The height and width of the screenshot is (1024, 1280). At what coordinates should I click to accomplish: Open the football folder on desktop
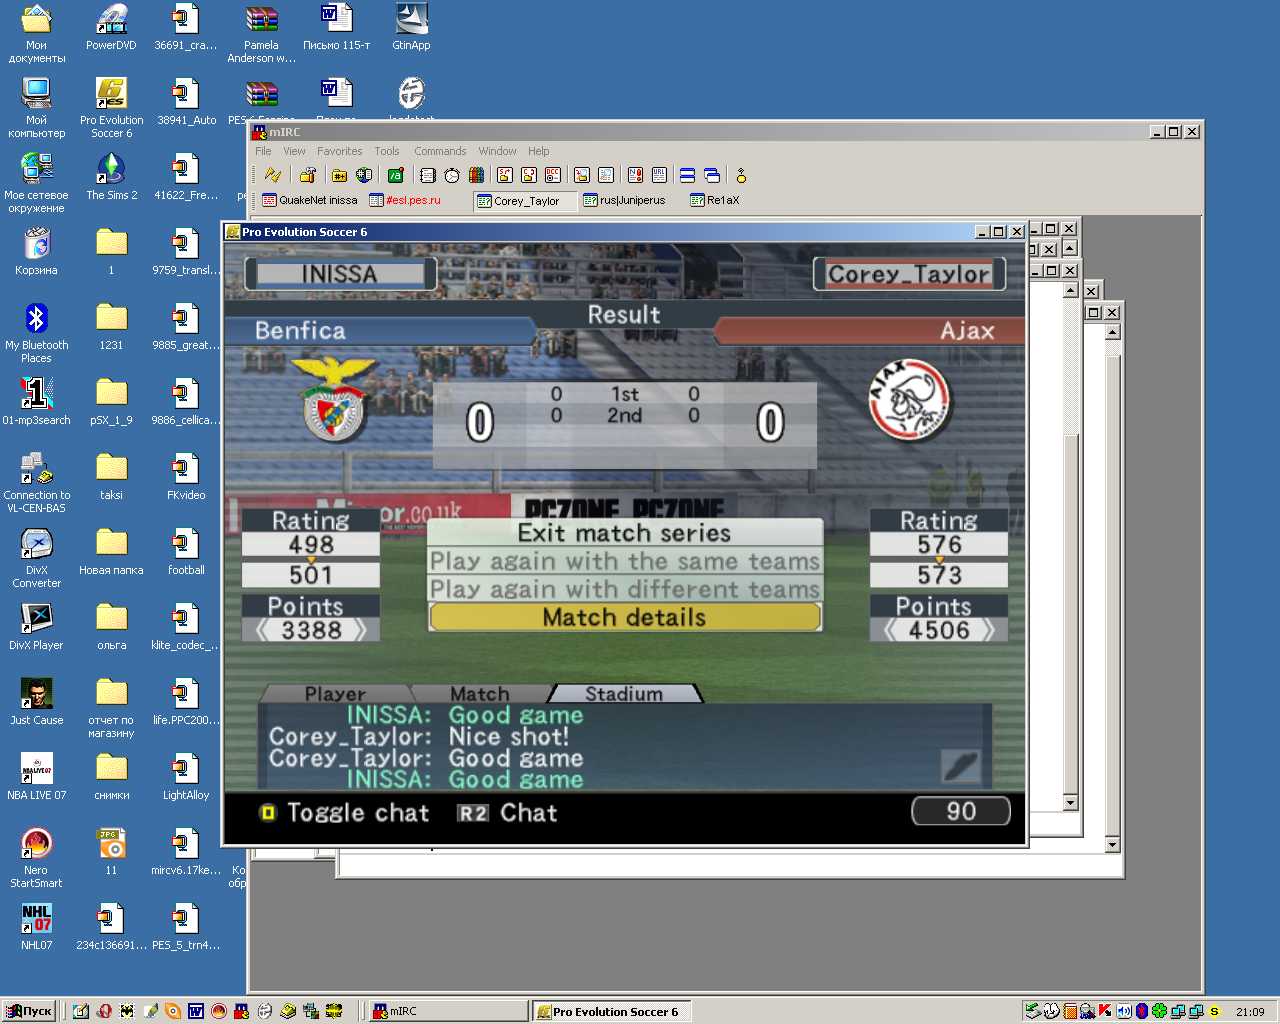(185, 551)
